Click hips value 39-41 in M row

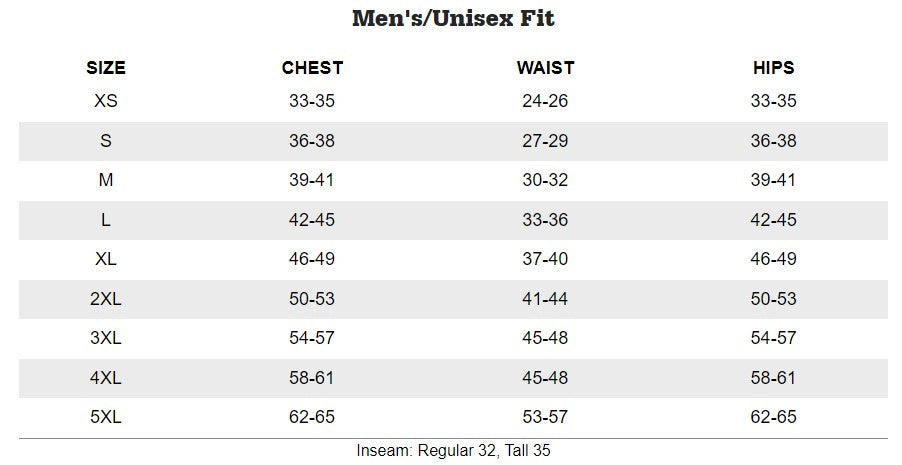point(773,180)
